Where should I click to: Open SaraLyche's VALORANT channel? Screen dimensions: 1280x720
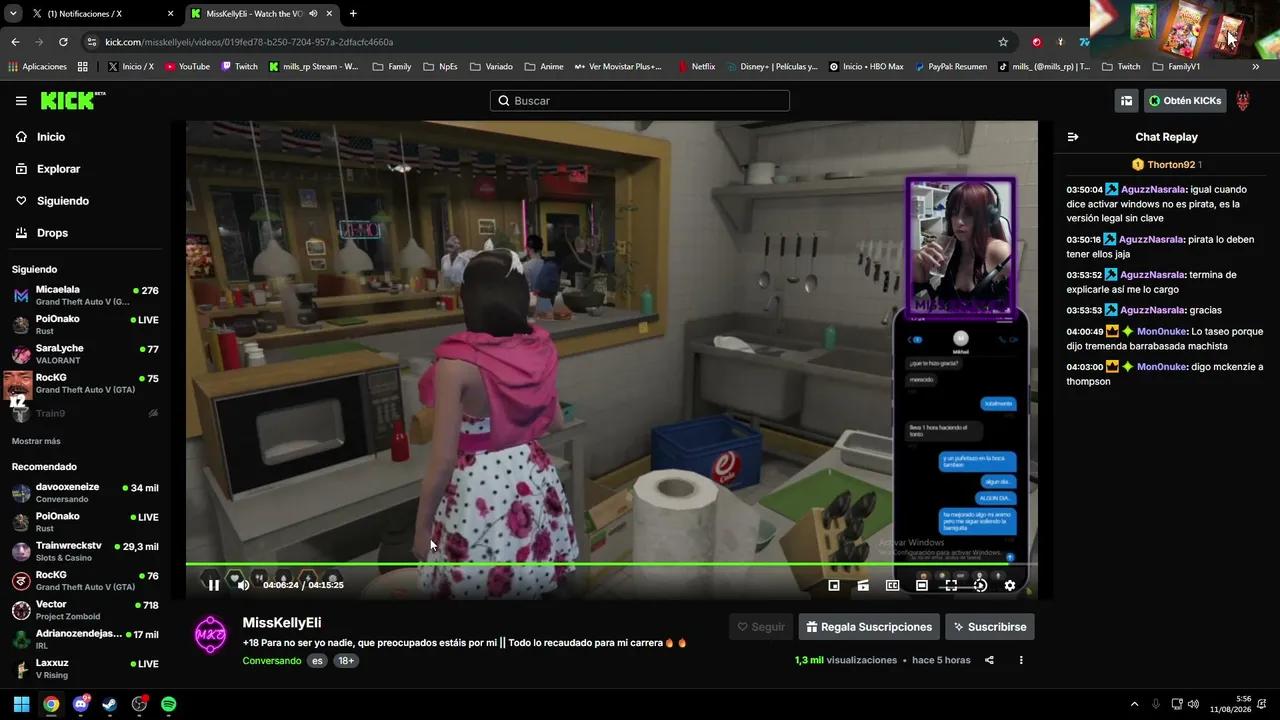click(84, 354)
